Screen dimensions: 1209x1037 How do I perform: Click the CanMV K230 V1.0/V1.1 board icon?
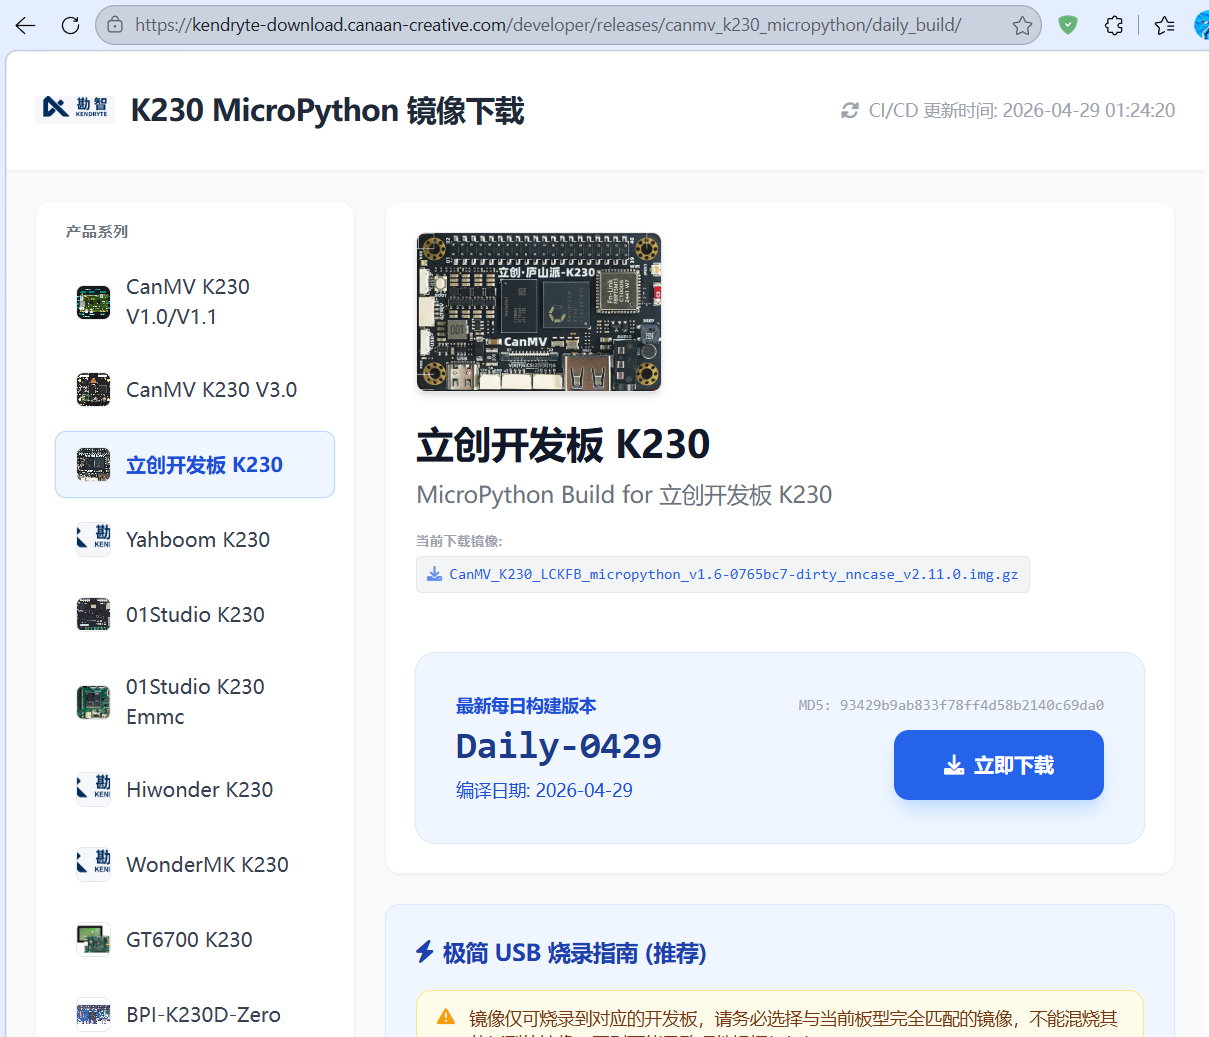tap(93, 302)
